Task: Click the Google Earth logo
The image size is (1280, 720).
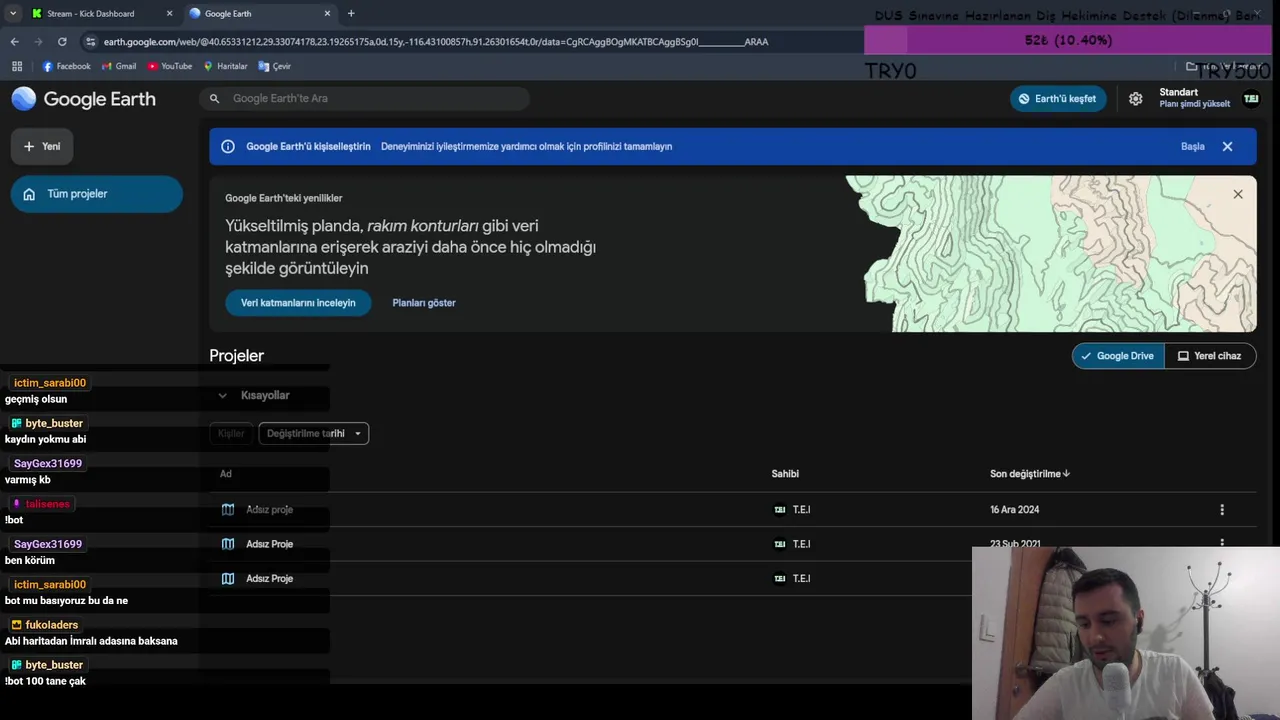Action: coord(84,99)
